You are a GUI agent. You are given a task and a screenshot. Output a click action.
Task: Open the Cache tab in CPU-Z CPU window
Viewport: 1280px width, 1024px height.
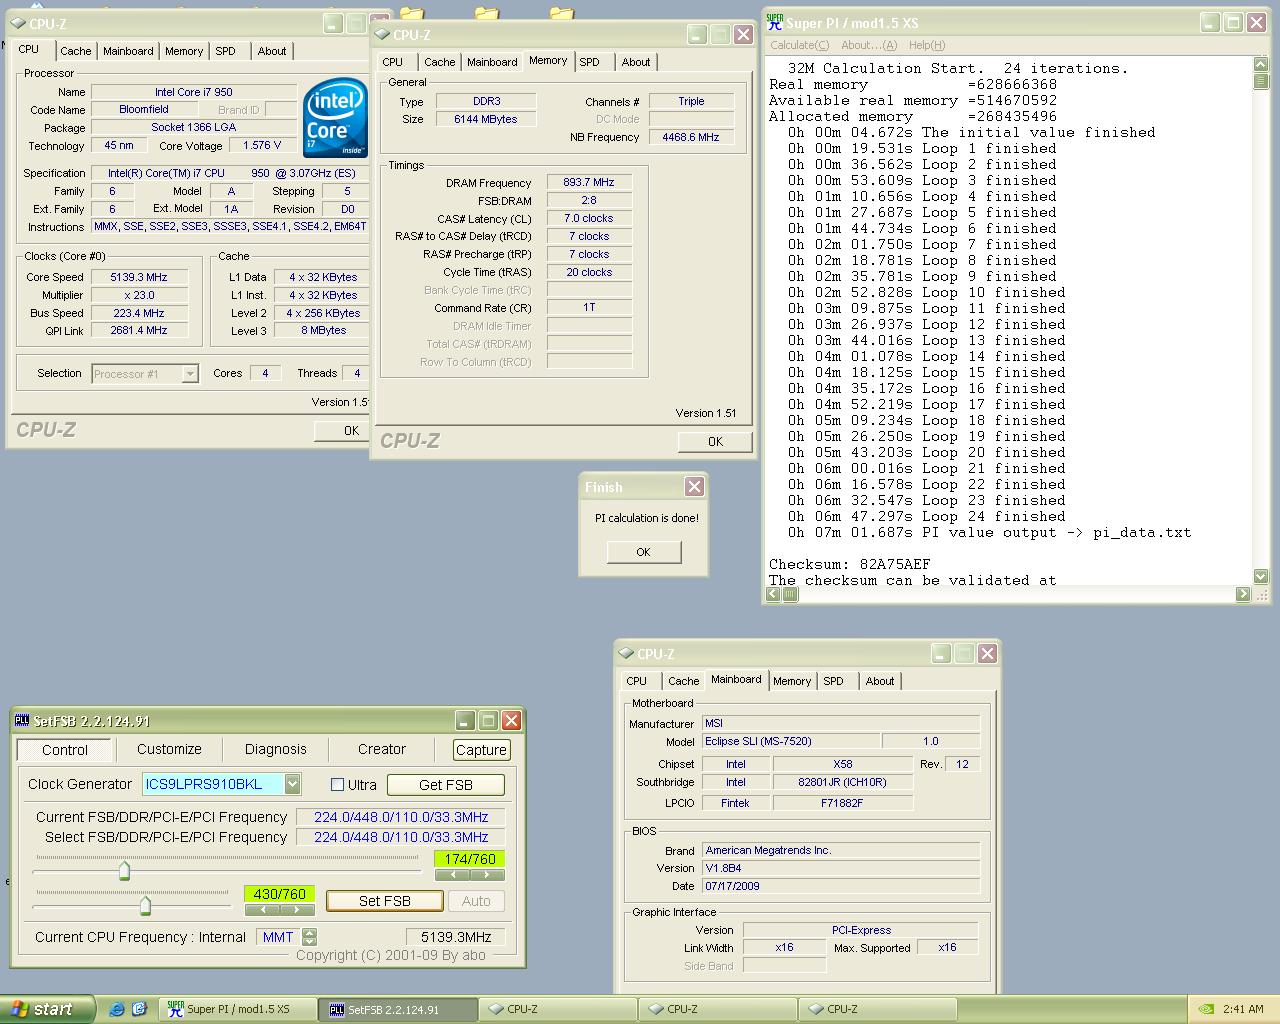[x=76, y=51]
